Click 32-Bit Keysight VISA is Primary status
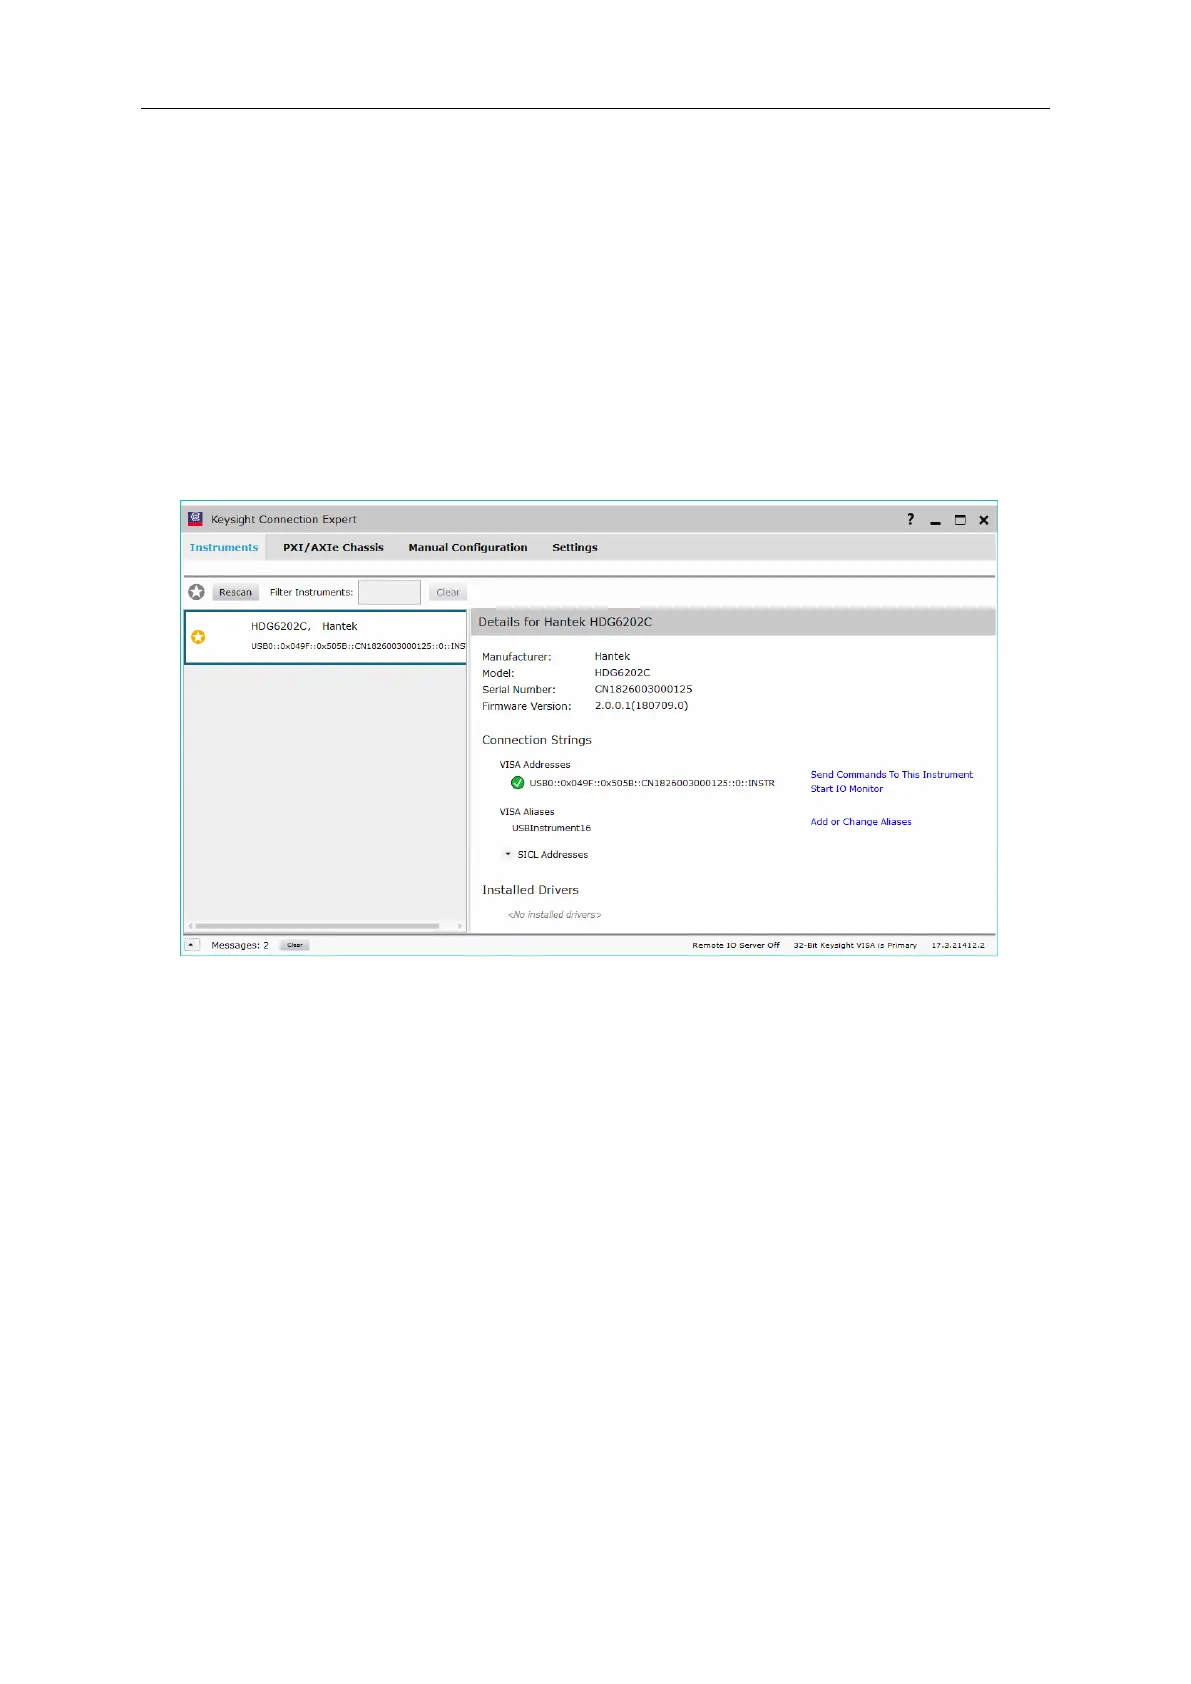This screenshot has height=1684, width=1191. click(x=855, y=945)
